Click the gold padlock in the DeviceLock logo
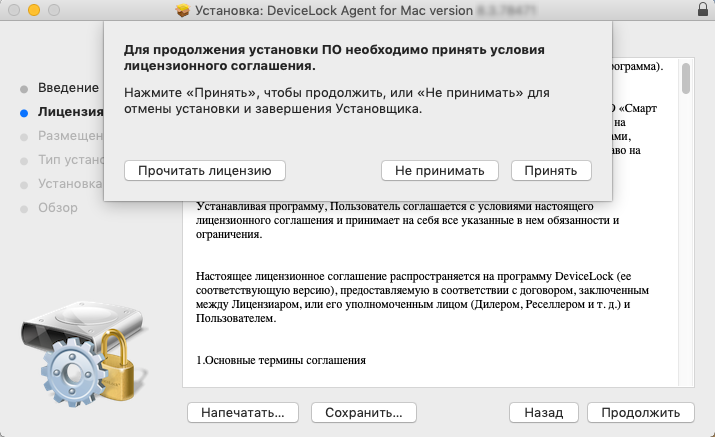The width and height of the screenshot is (715, 437). pos(123,382)
